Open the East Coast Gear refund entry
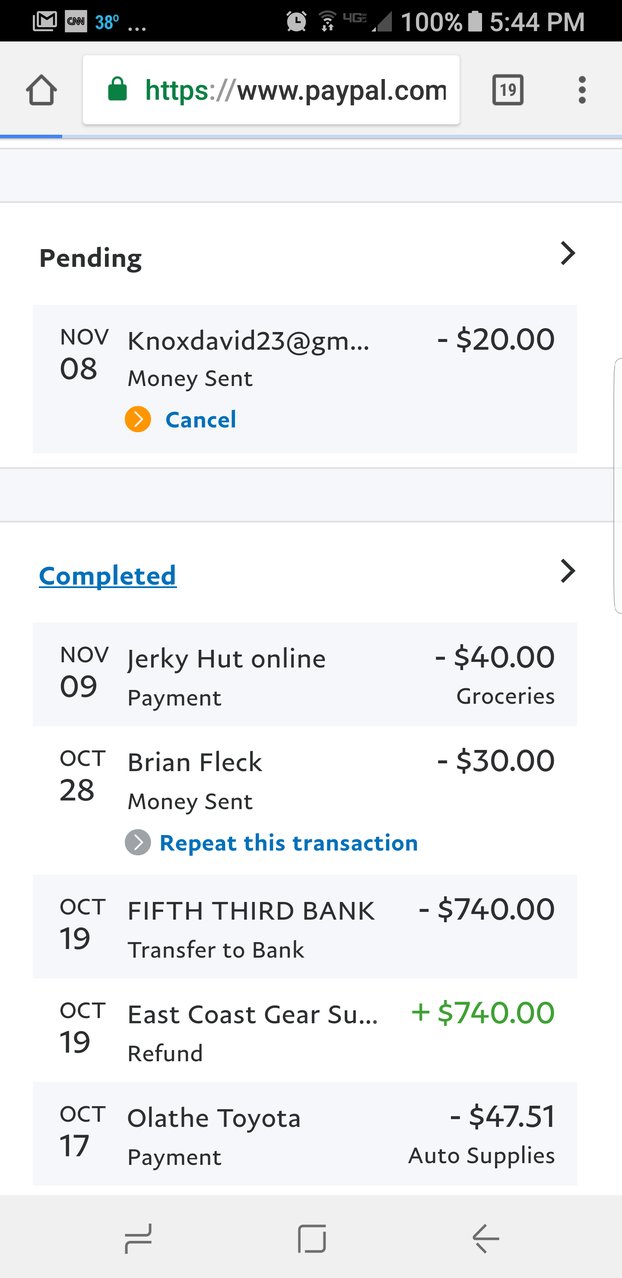This screenshot has height=1278, width=622. click(x=305, y=1030)
